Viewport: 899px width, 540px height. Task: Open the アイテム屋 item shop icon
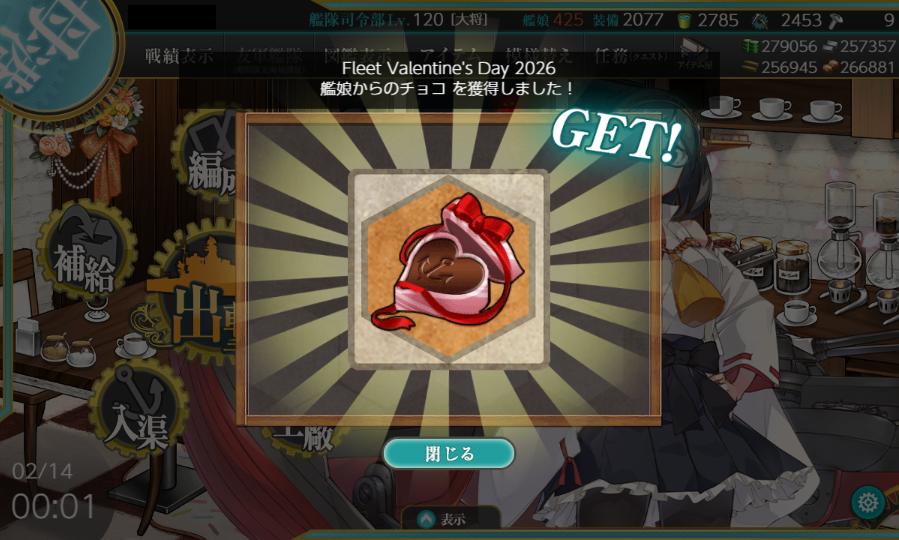click(x=695, y=55)
